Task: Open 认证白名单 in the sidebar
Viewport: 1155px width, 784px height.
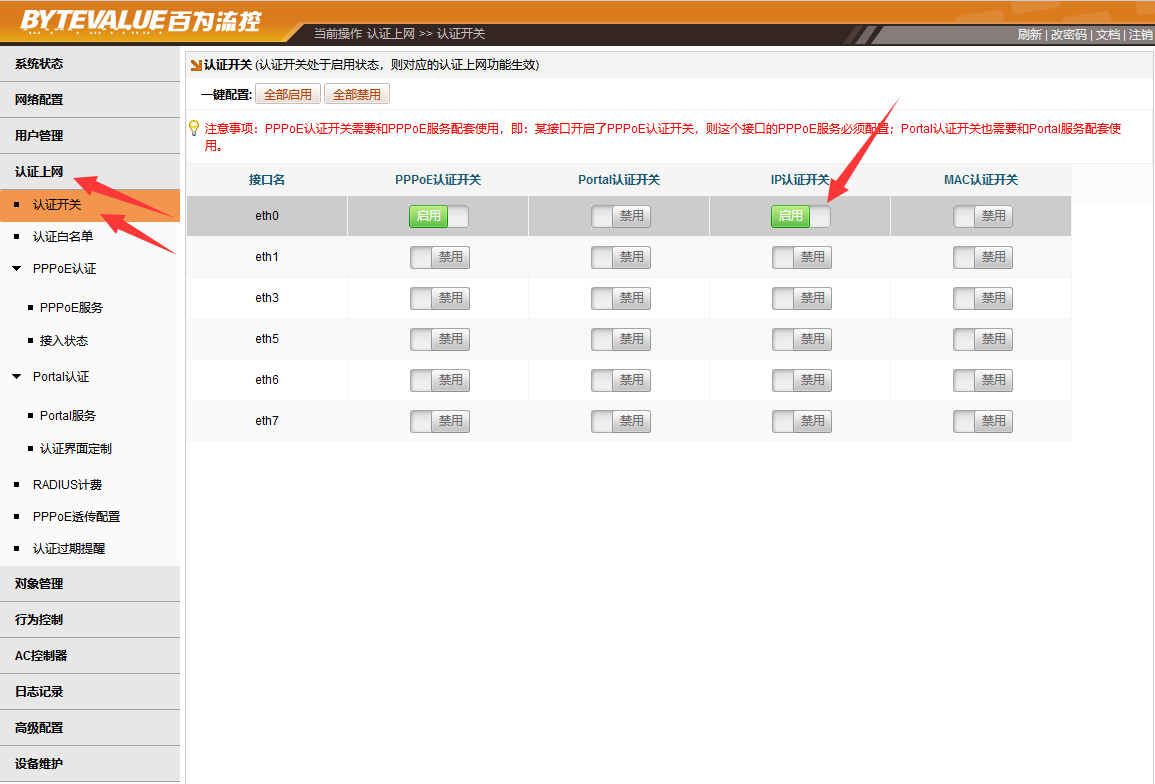Action: [x=62, y=237]
